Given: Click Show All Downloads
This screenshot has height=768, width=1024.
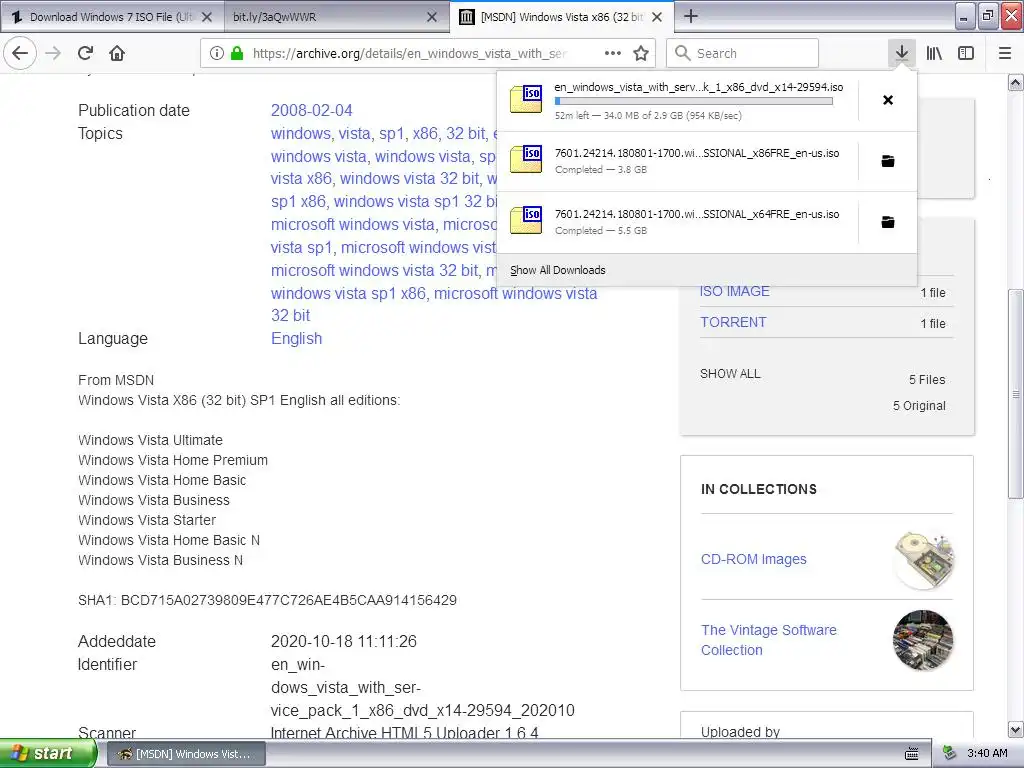Looking at the screenshot, I should (x=558, y=270).
